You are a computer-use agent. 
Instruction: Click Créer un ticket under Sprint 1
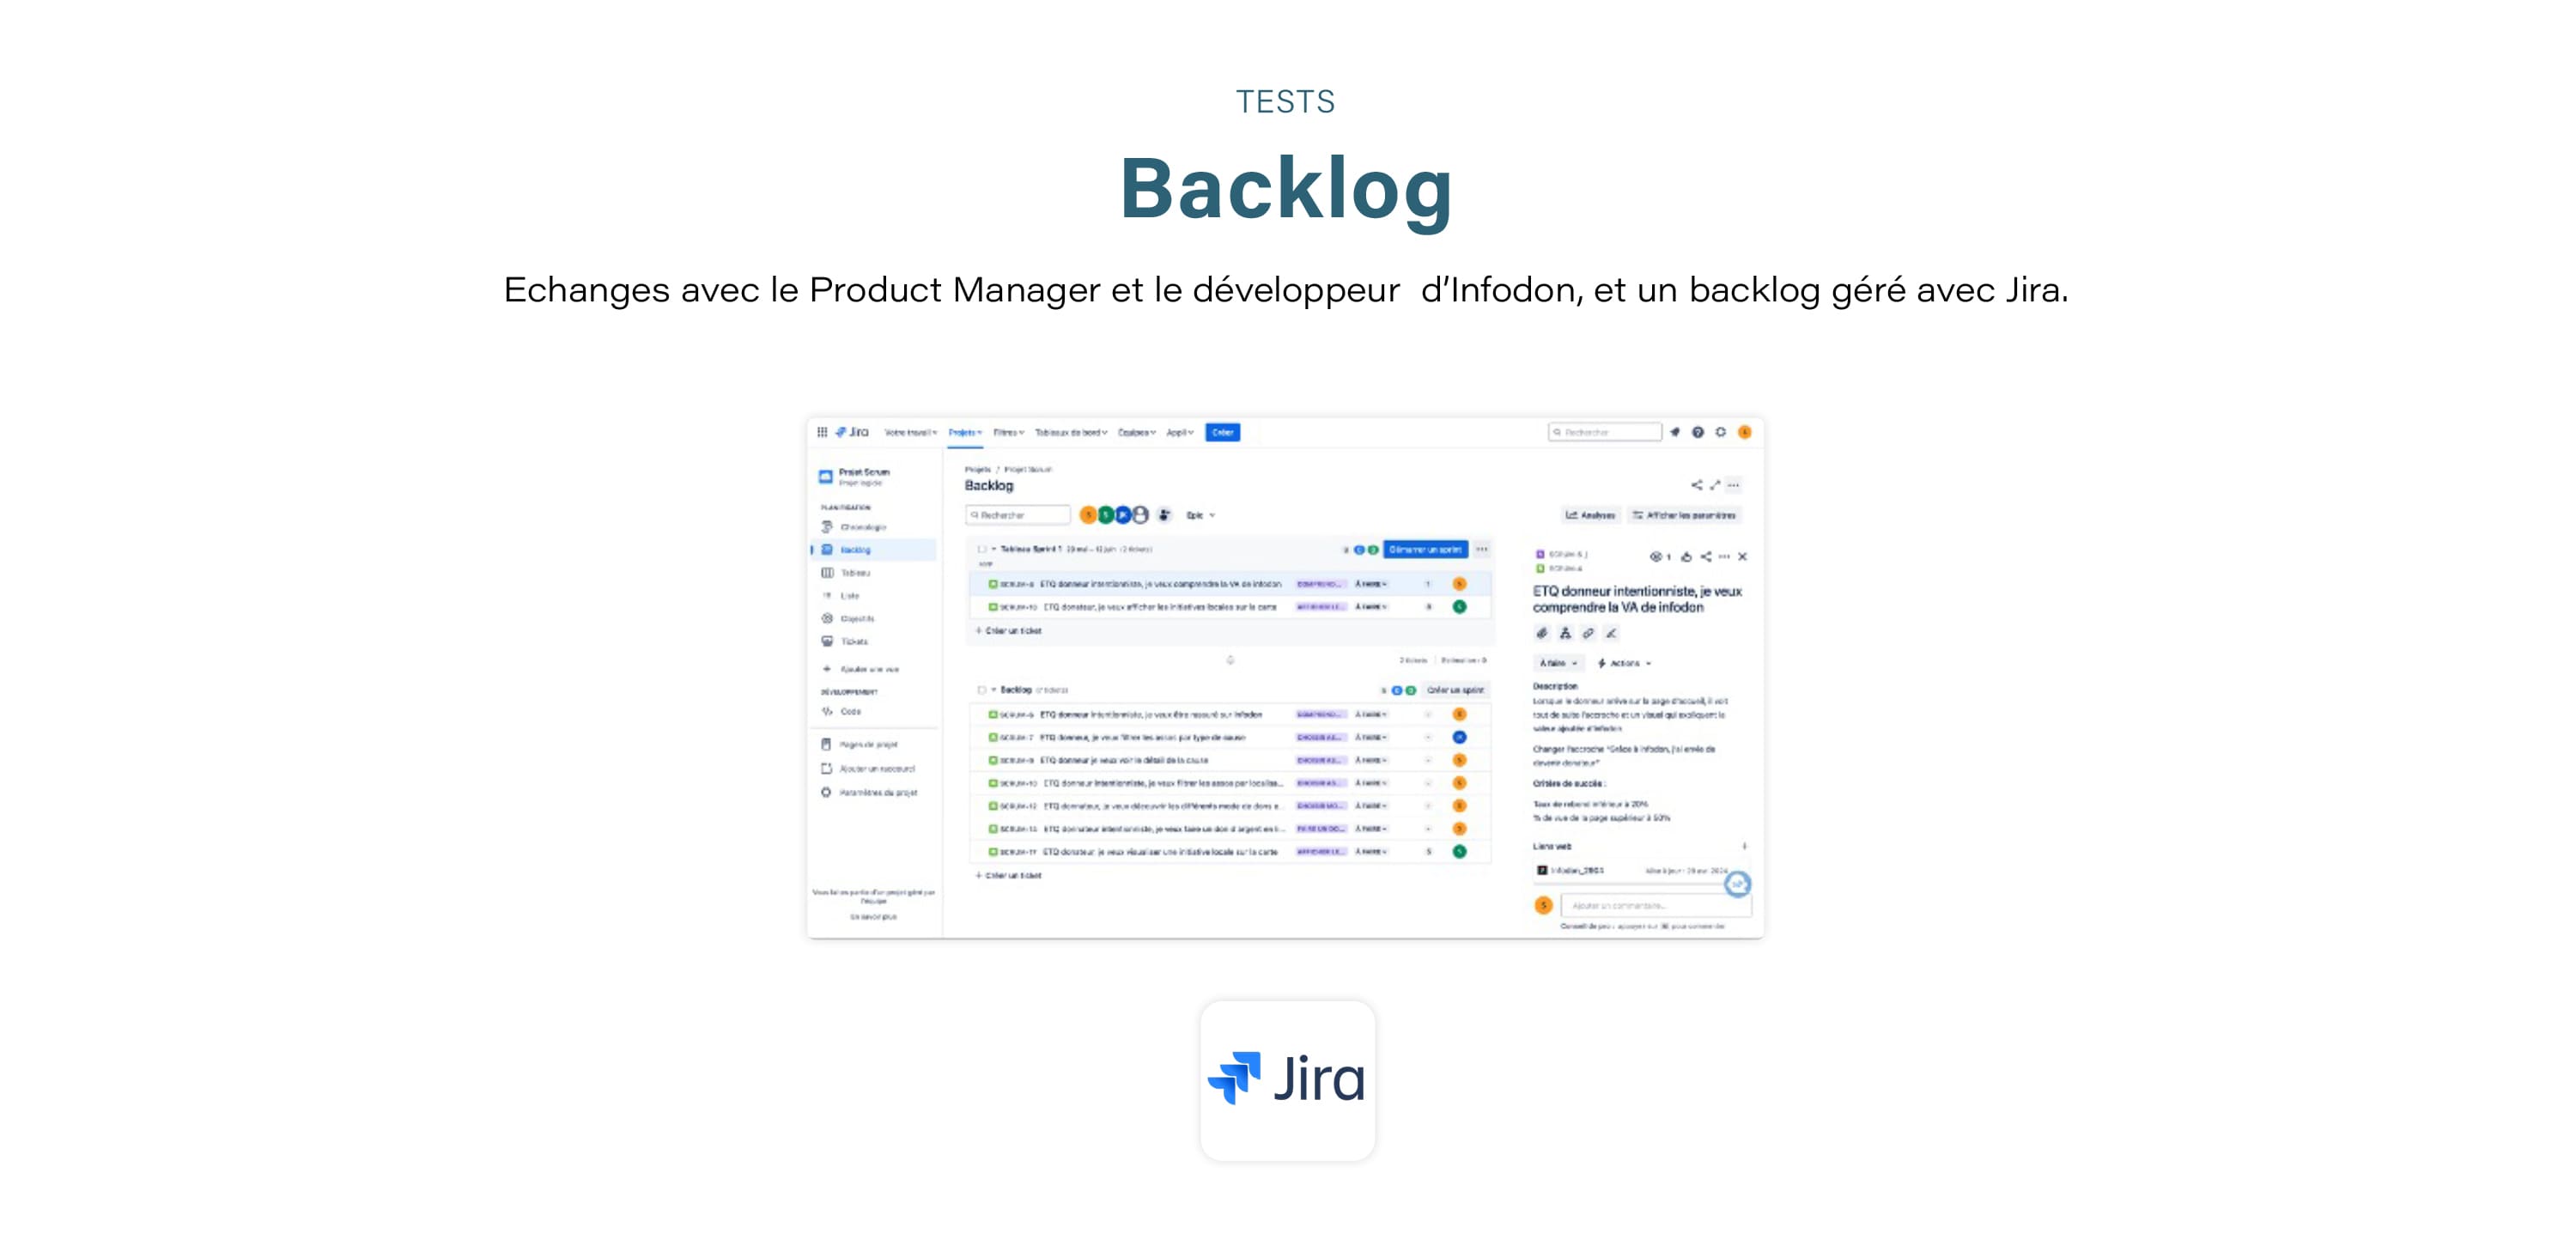(x=1009, y=631)
